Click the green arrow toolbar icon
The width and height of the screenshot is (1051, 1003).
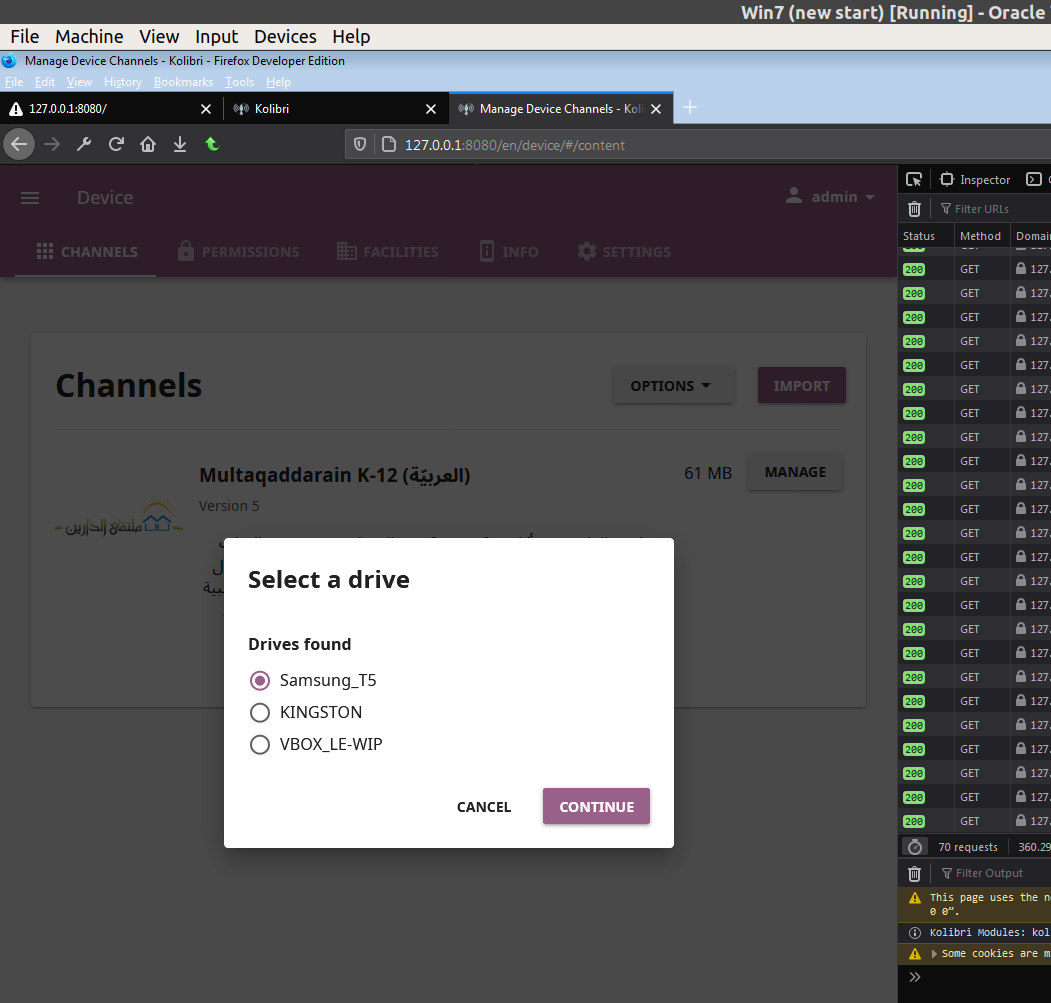(x=212, y=144)
